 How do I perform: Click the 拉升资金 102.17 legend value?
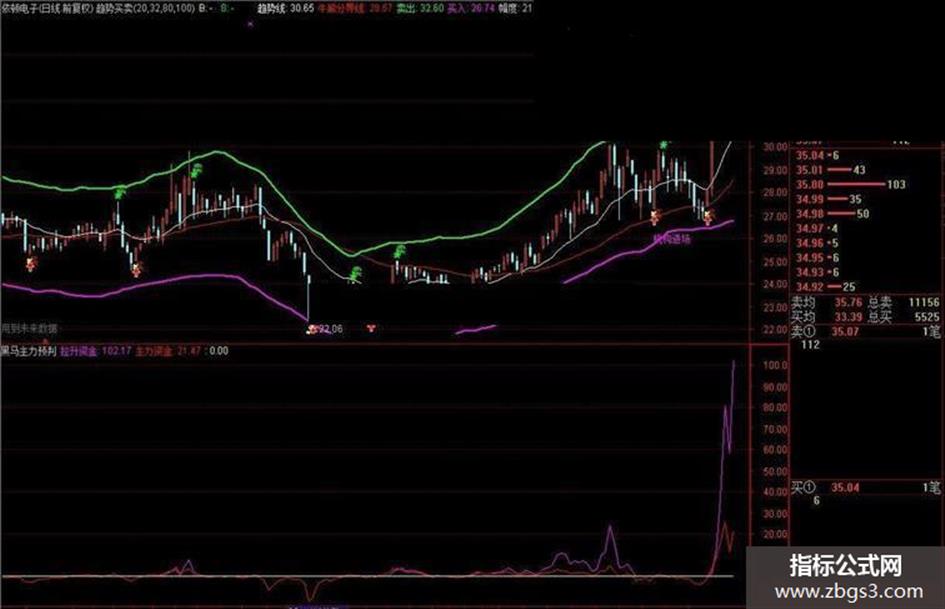(95, 351)
